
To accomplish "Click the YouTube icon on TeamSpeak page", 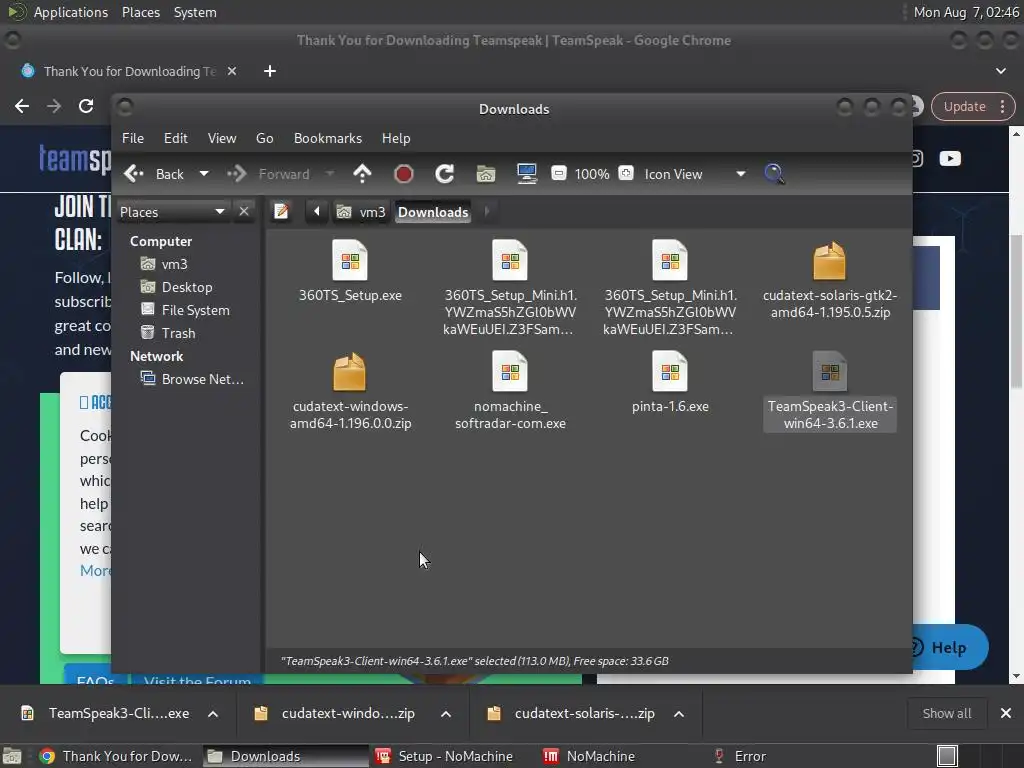I will [950, 159].
